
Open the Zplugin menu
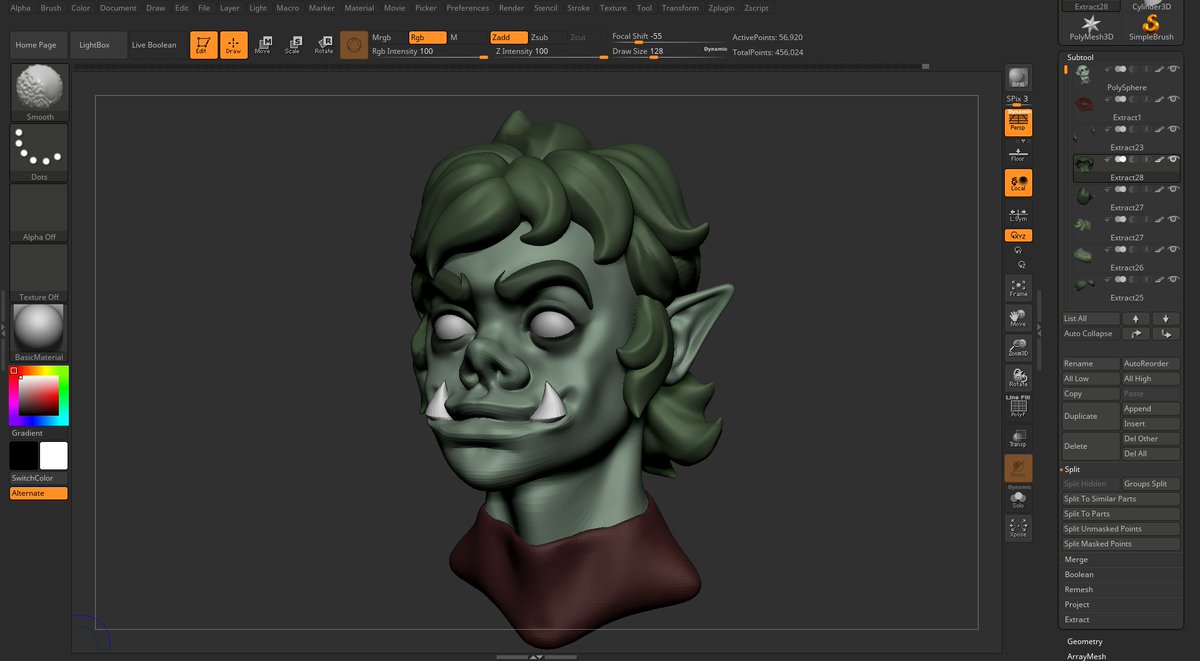pos(720,8)
